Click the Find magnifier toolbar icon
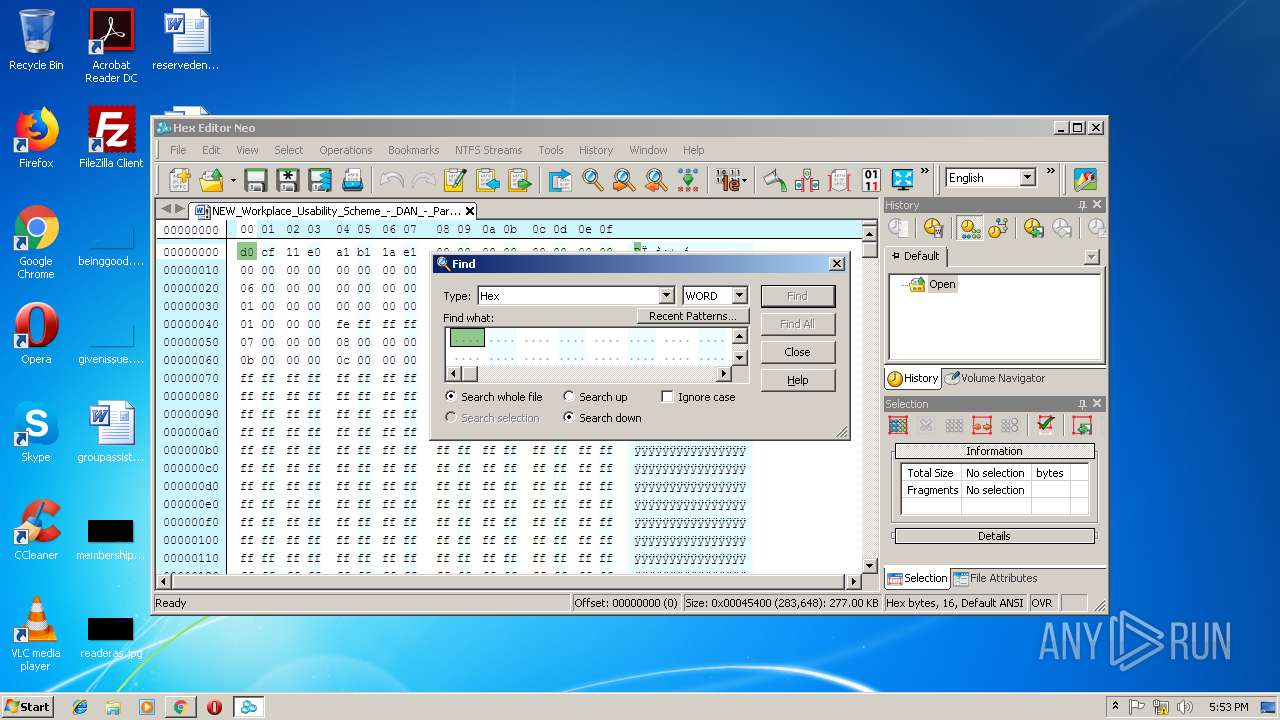The image size is (1280, 720). click(x=593, y=180)
